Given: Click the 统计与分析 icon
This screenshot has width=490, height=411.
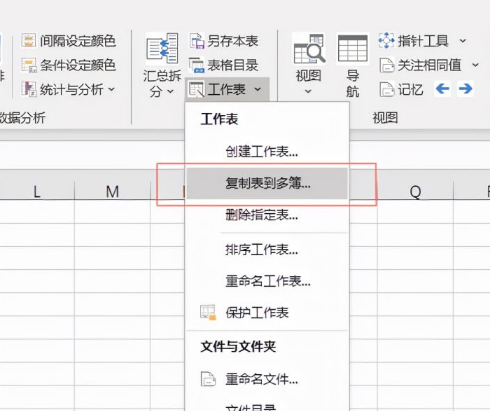Looking at the screenshot, I should [x=29, y=89].
